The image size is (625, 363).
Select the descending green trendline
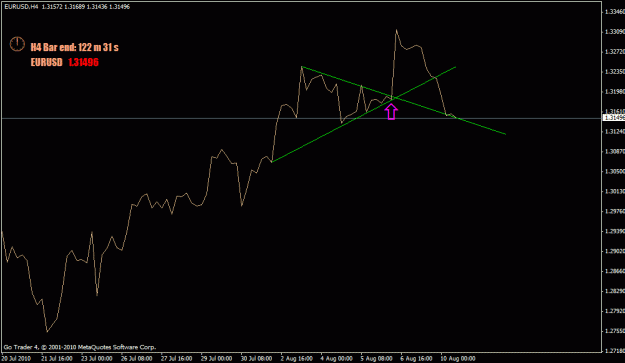403,100
